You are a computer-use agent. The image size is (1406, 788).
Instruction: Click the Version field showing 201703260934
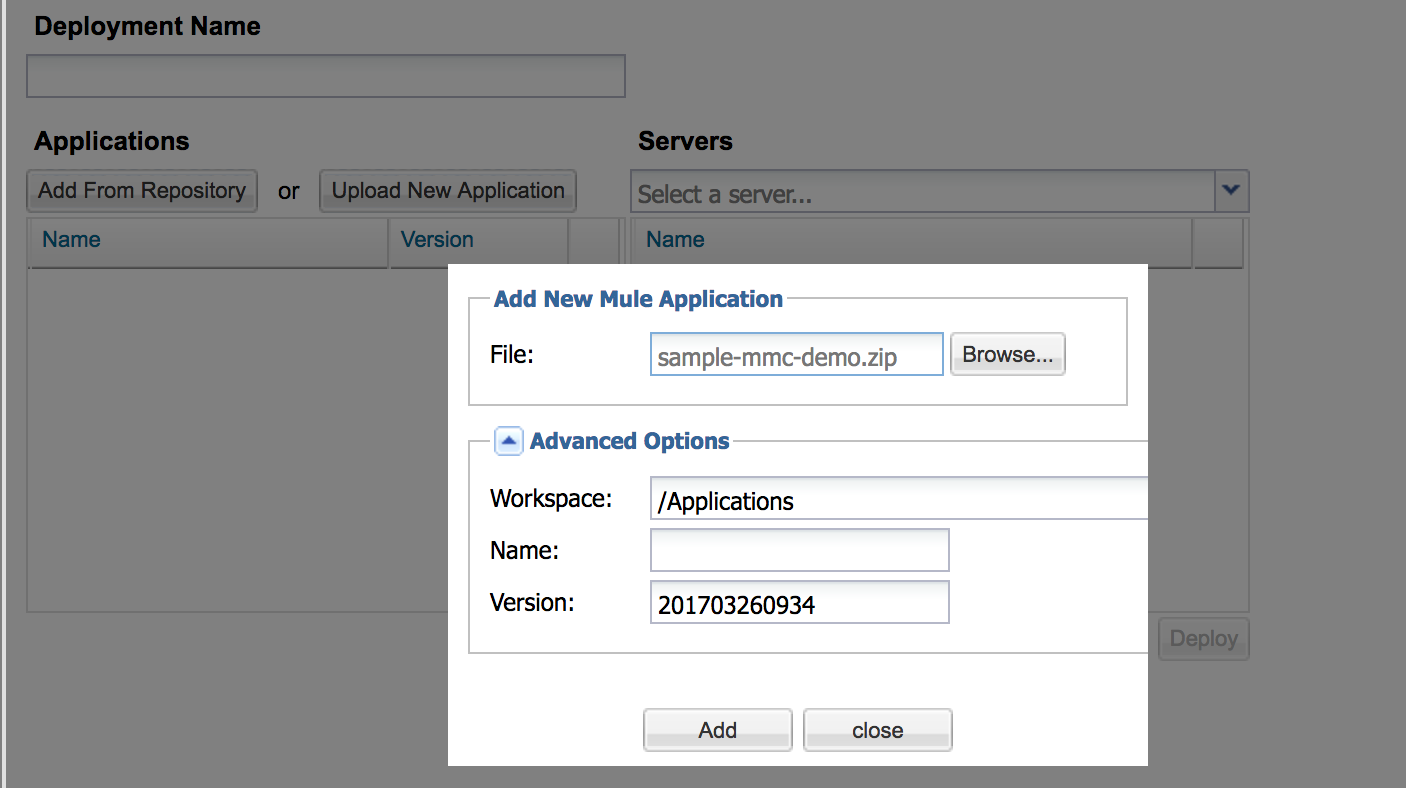click(x=799, y=603)
